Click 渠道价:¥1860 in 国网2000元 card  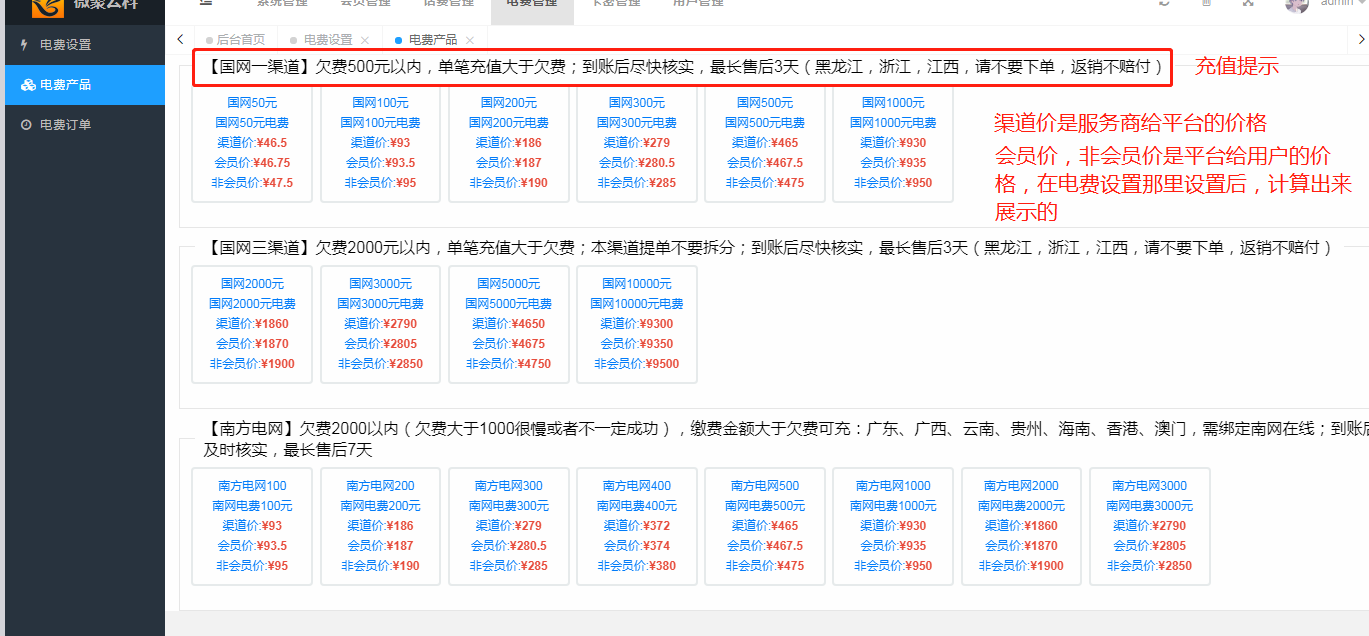click(252, 324)
